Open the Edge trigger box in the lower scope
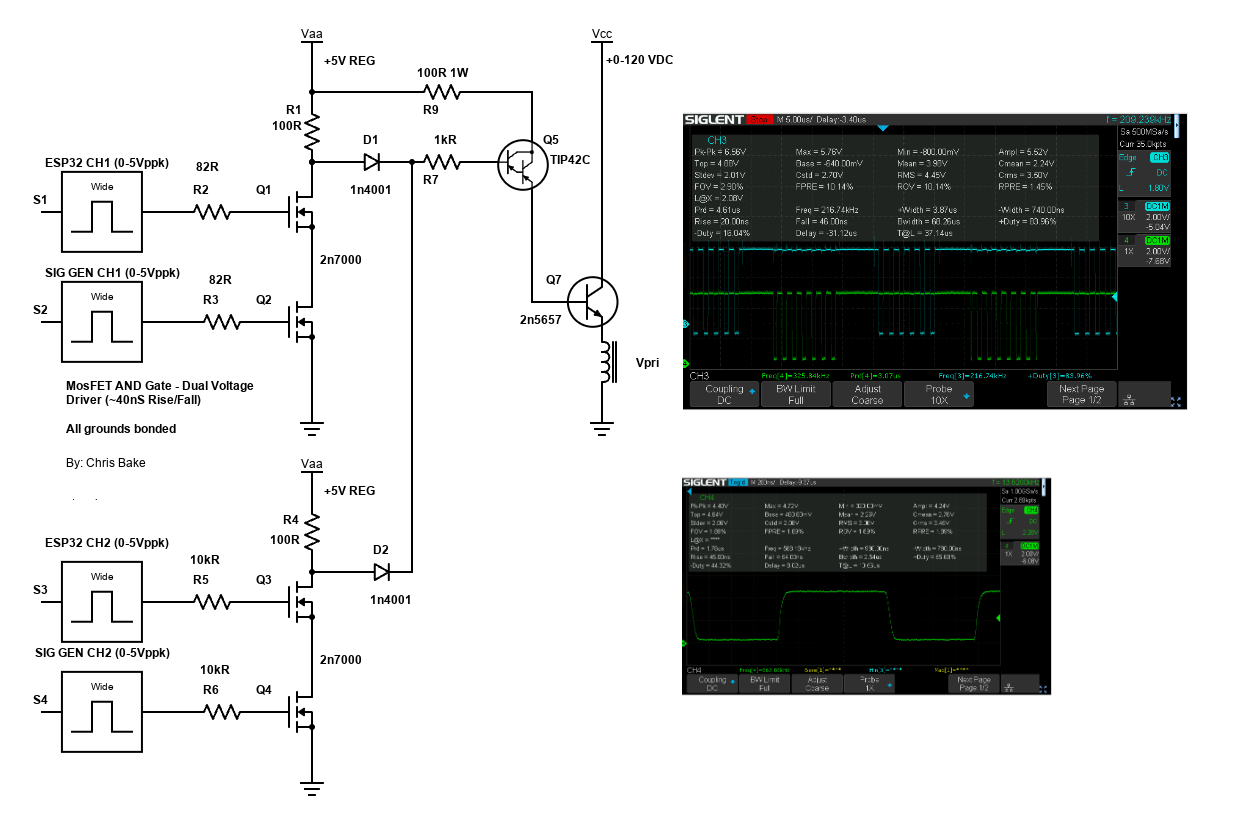 coord(1020,520)
